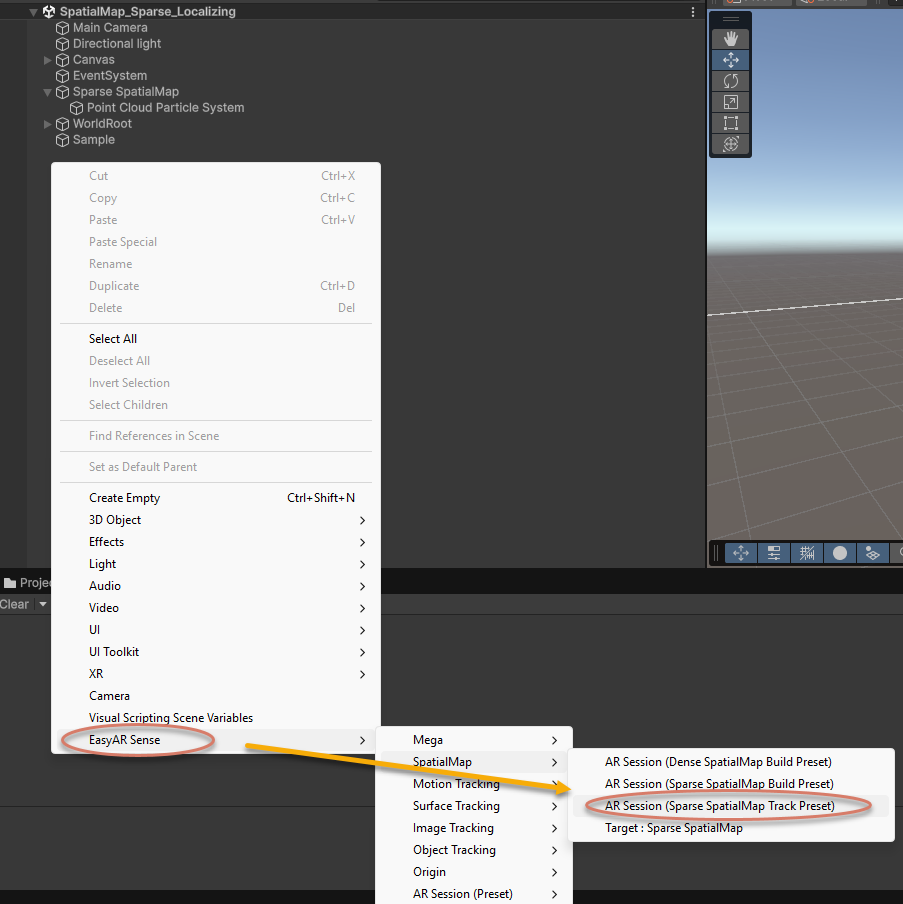Screen dimensions: 903x904
Task: Collapse the Sparse SpatialMap tree node
Action: click(48, 92)
